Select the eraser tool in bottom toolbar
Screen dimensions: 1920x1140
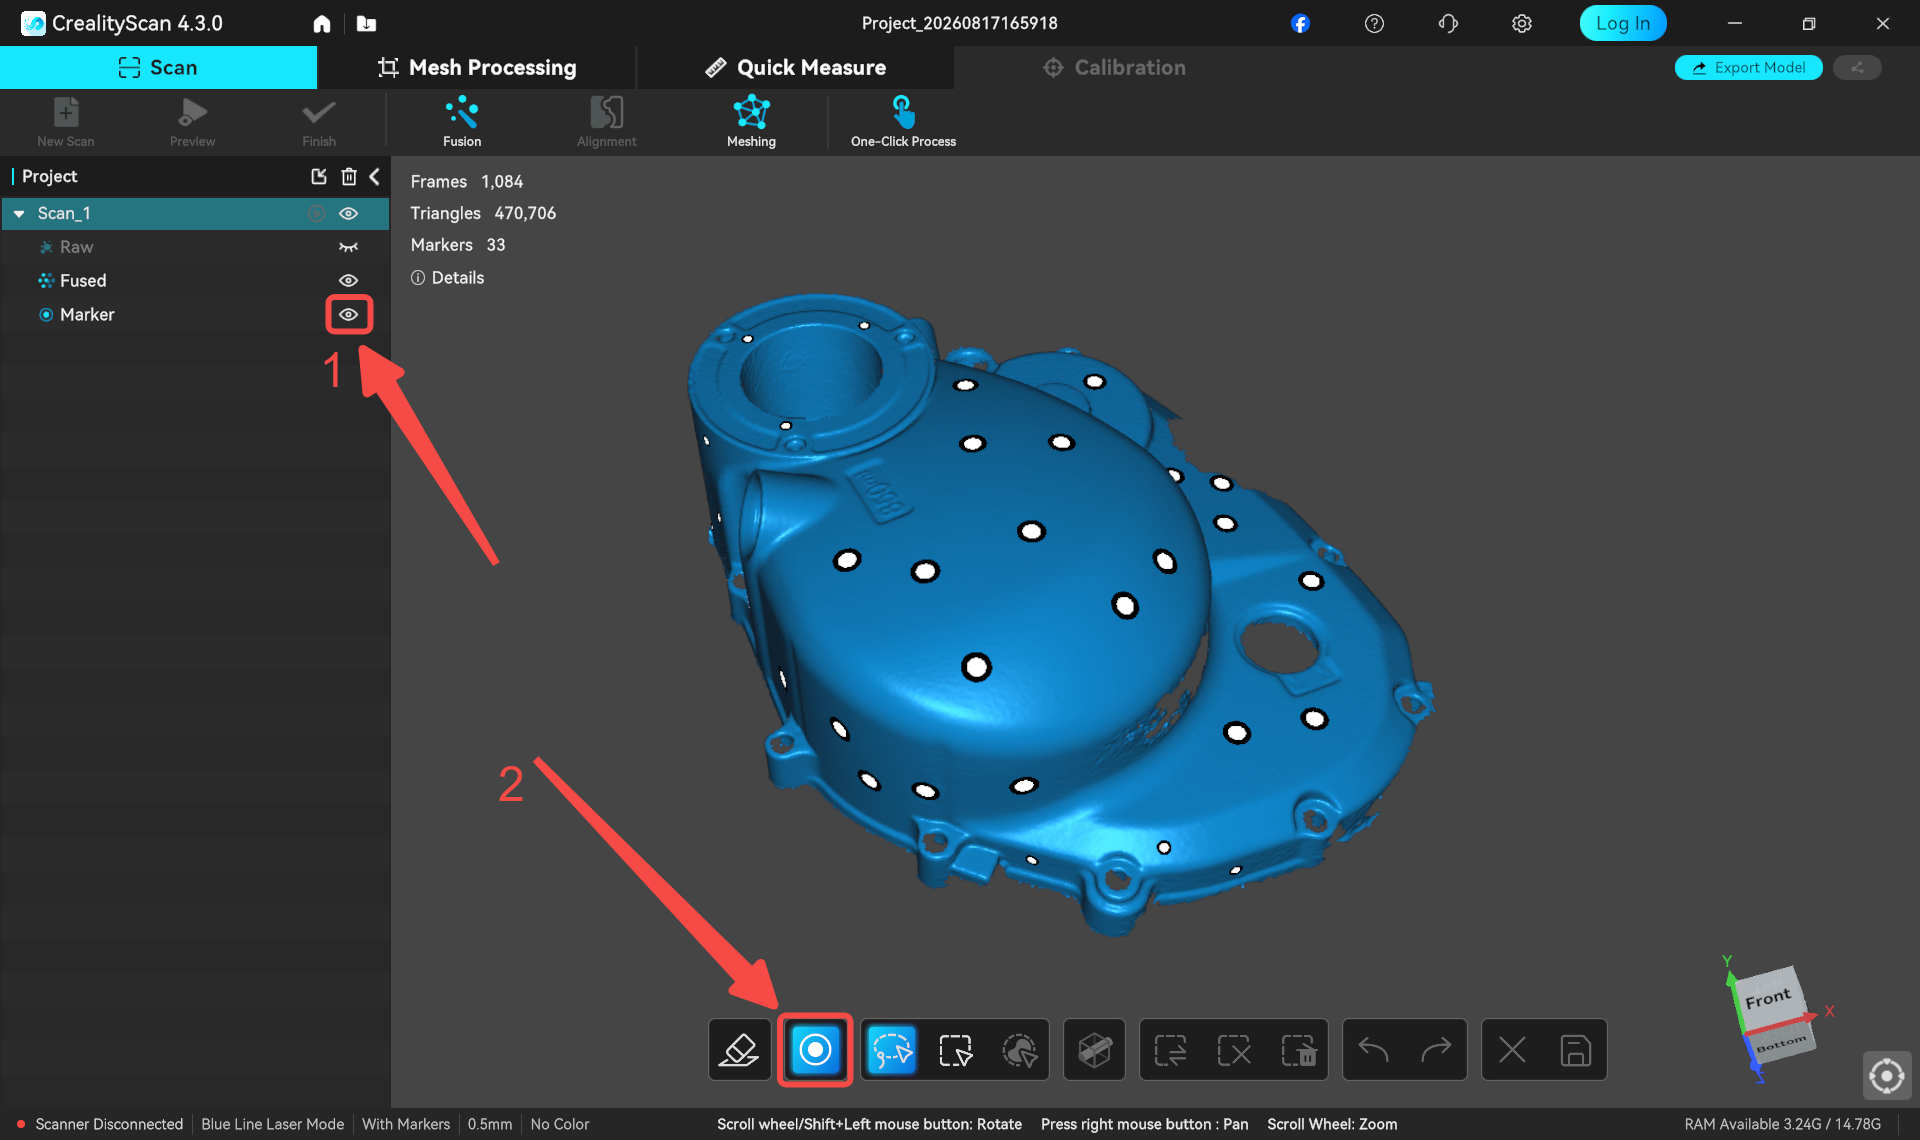click(739, 1050)
